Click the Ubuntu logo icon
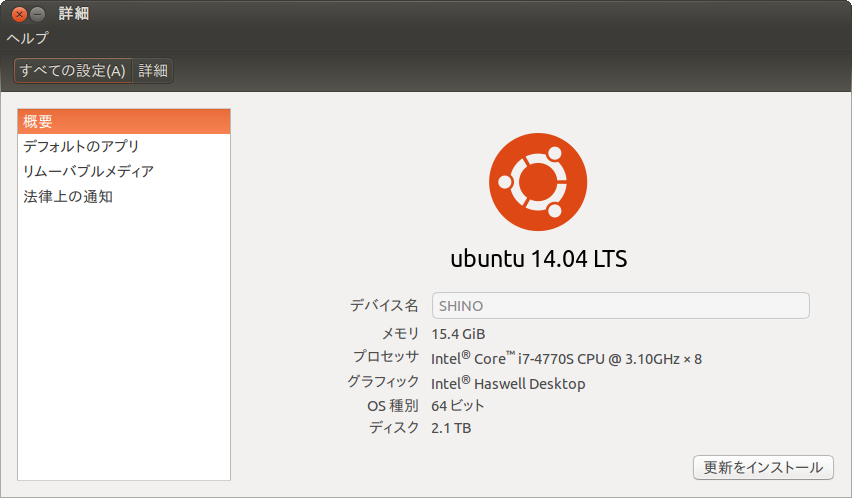 pyautogui.click(x=538, y=182)
